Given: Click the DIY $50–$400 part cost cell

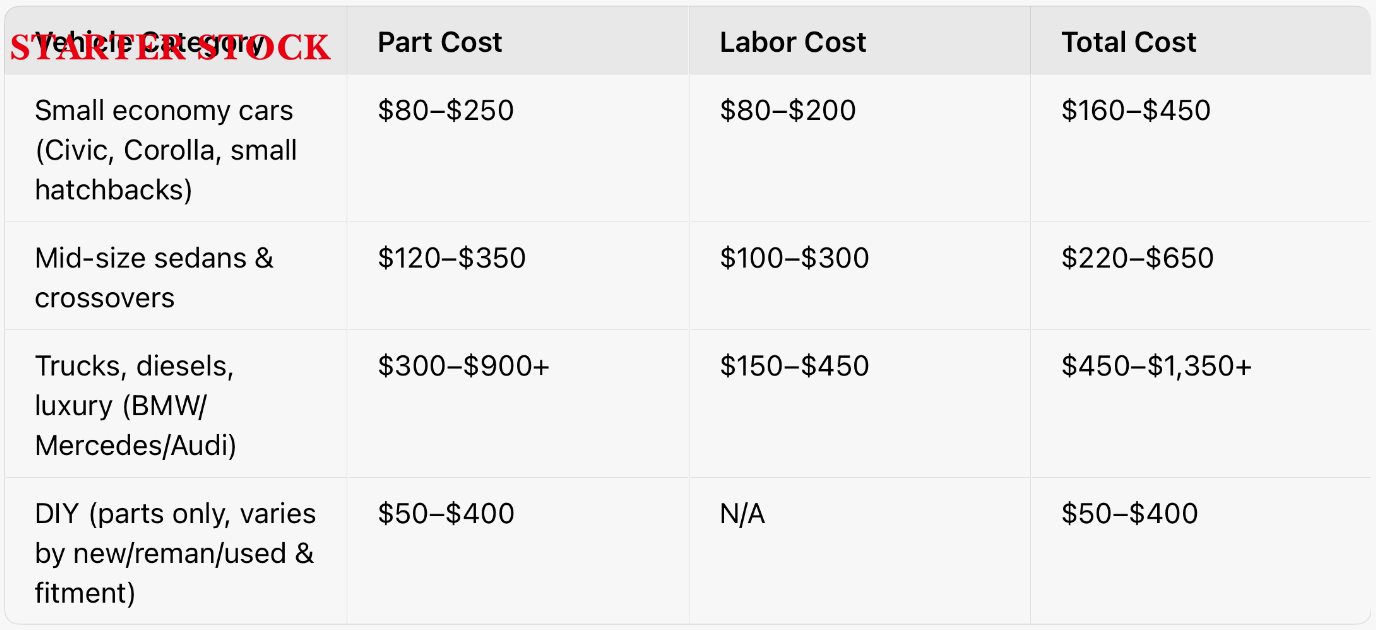Looking at the screenshot, I should click(446, 514).
